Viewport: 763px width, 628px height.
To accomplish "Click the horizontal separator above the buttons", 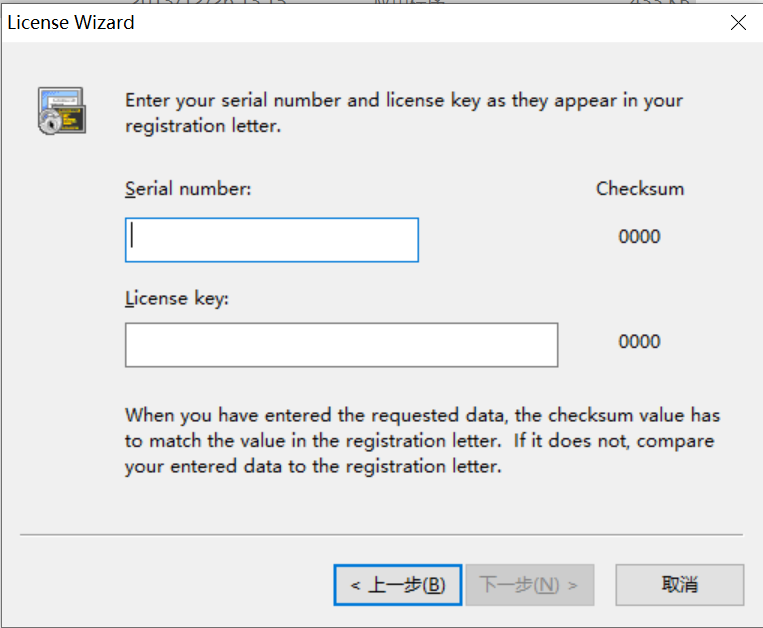I will [381, 535].
